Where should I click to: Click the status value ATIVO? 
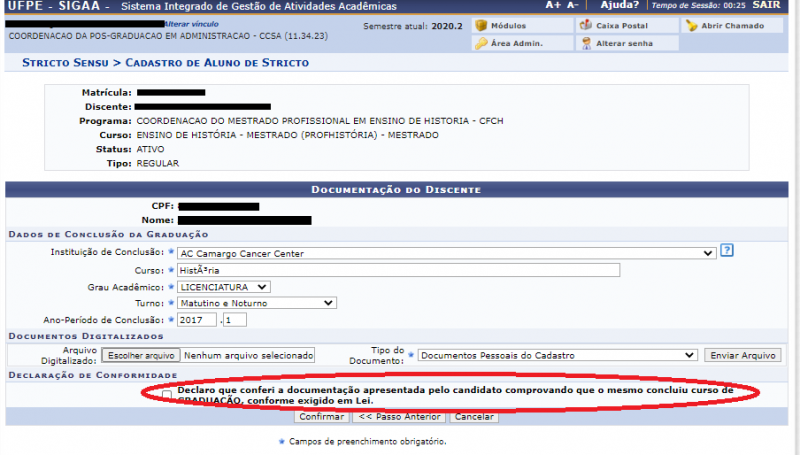click(151, 149)
